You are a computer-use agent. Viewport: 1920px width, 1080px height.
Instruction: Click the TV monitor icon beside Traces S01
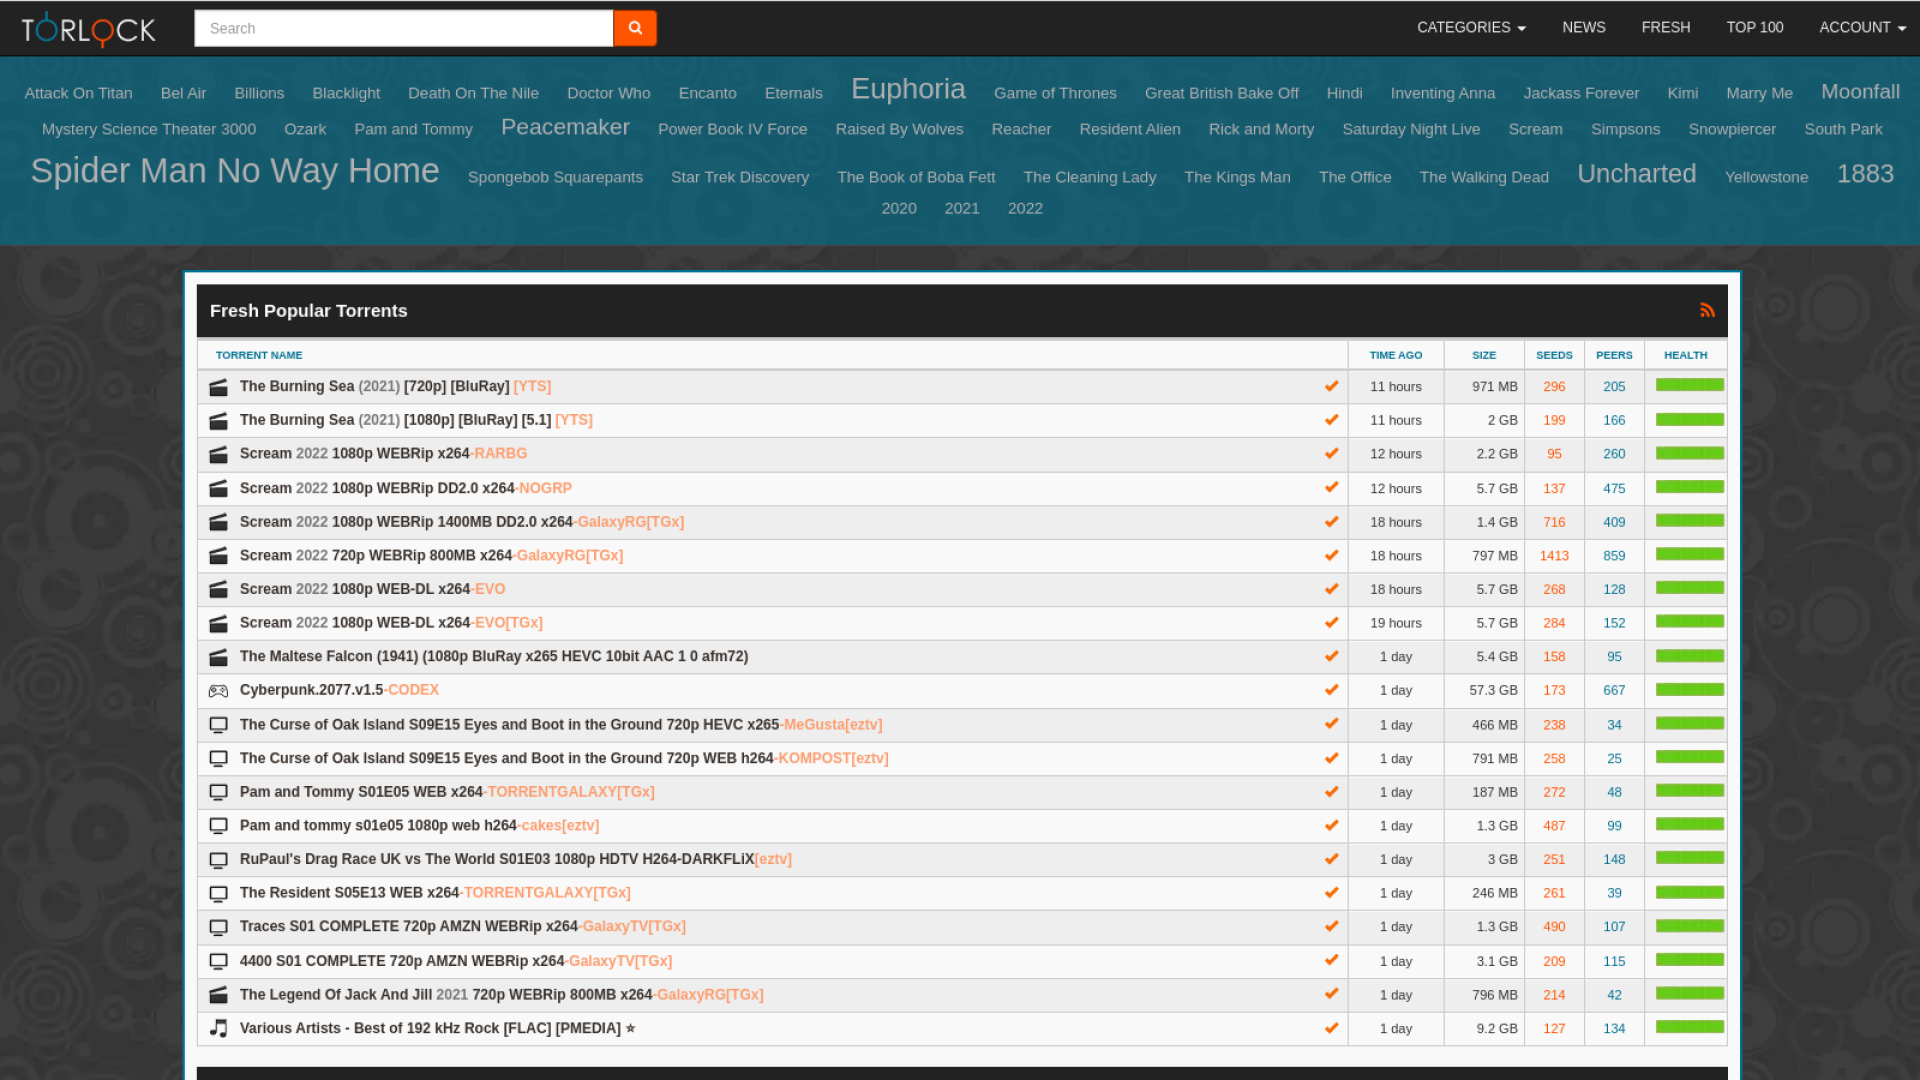[218, 927]
